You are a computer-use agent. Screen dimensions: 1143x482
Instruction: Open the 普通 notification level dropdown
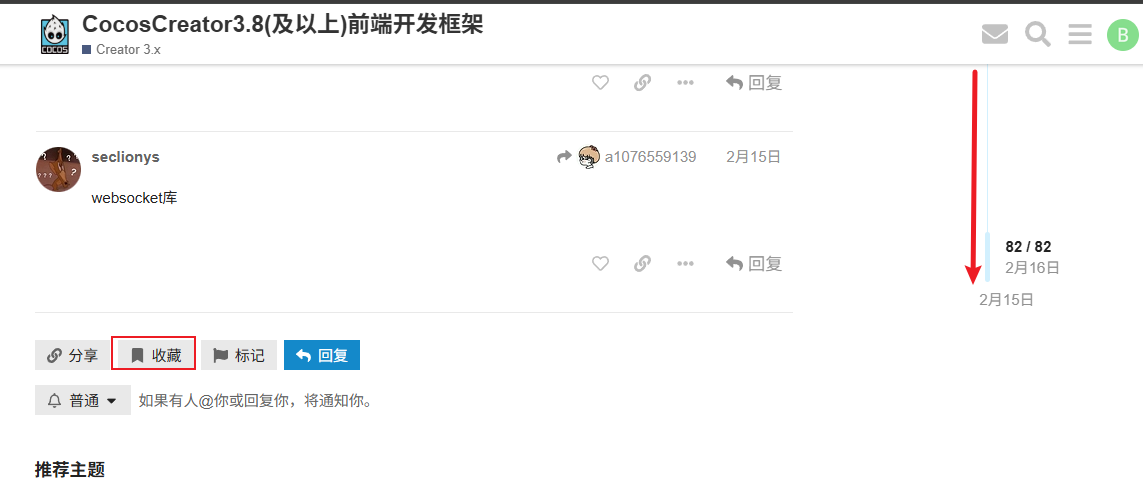[83, 400]
